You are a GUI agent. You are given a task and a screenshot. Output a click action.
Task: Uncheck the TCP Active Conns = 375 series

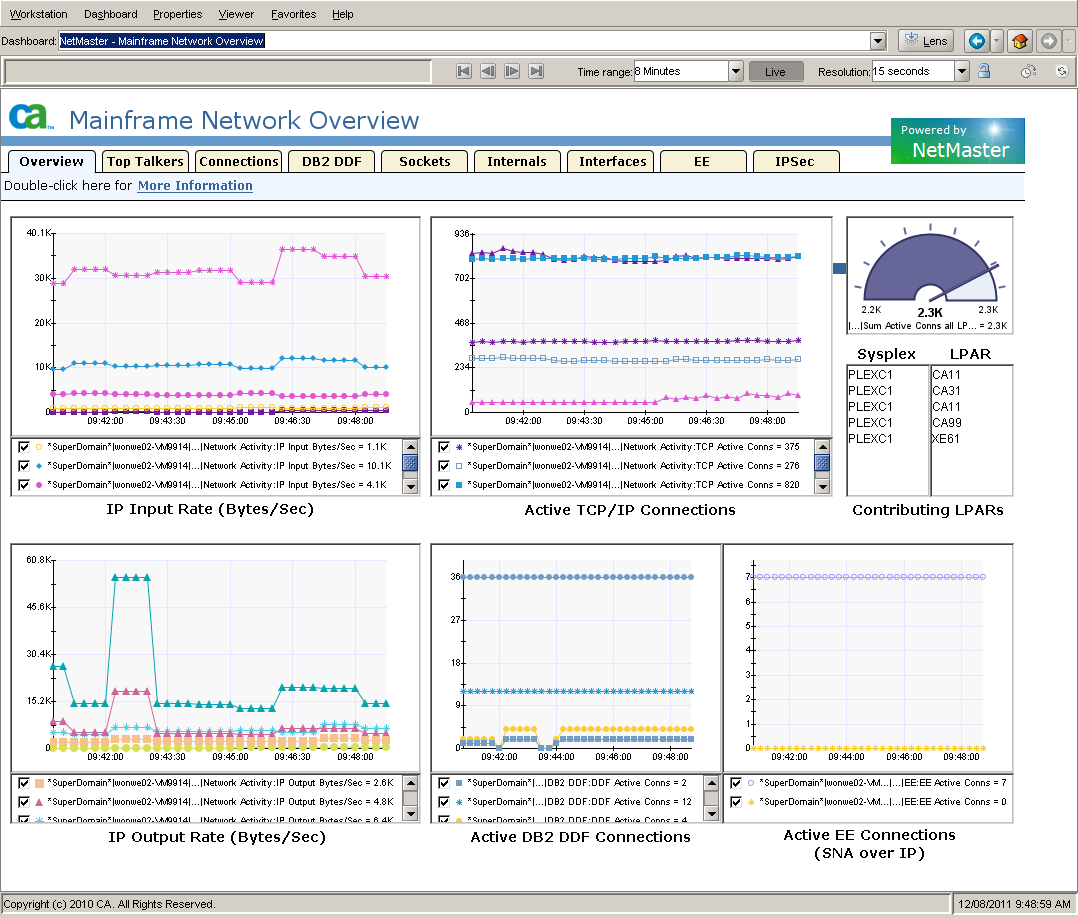444,447
